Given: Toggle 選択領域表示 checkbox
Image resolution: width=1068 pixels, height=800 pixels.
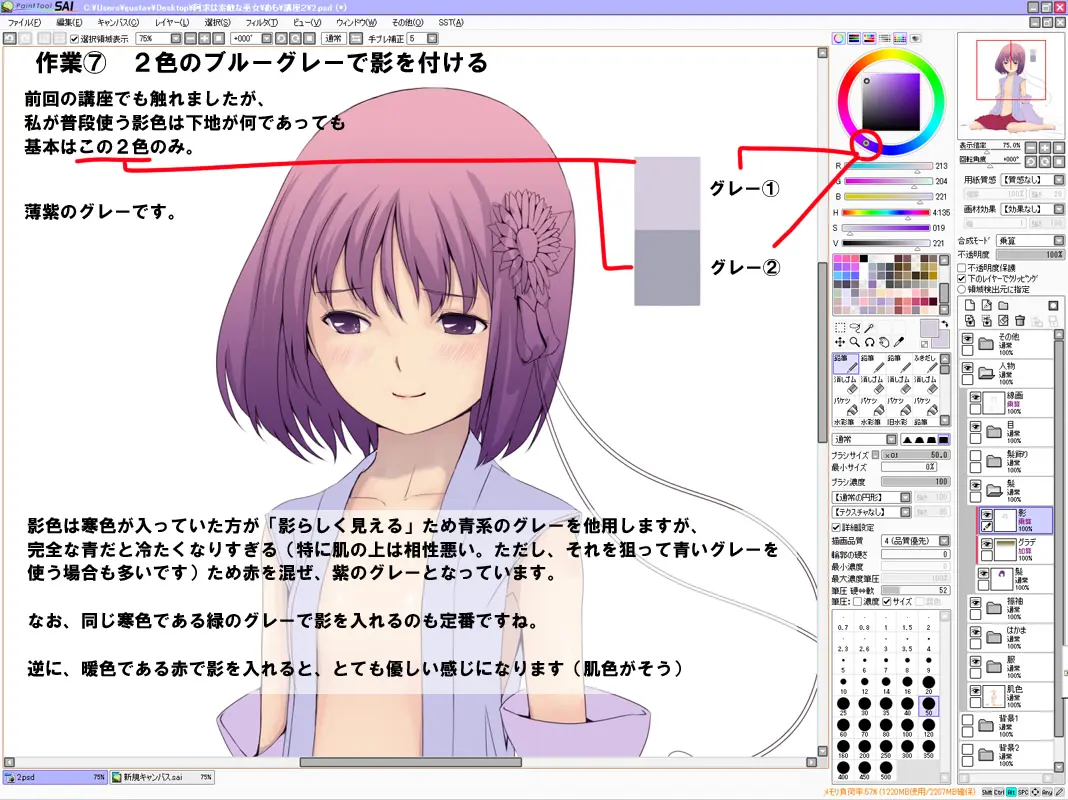Looking at the screenshot, I should pos(75,39).
